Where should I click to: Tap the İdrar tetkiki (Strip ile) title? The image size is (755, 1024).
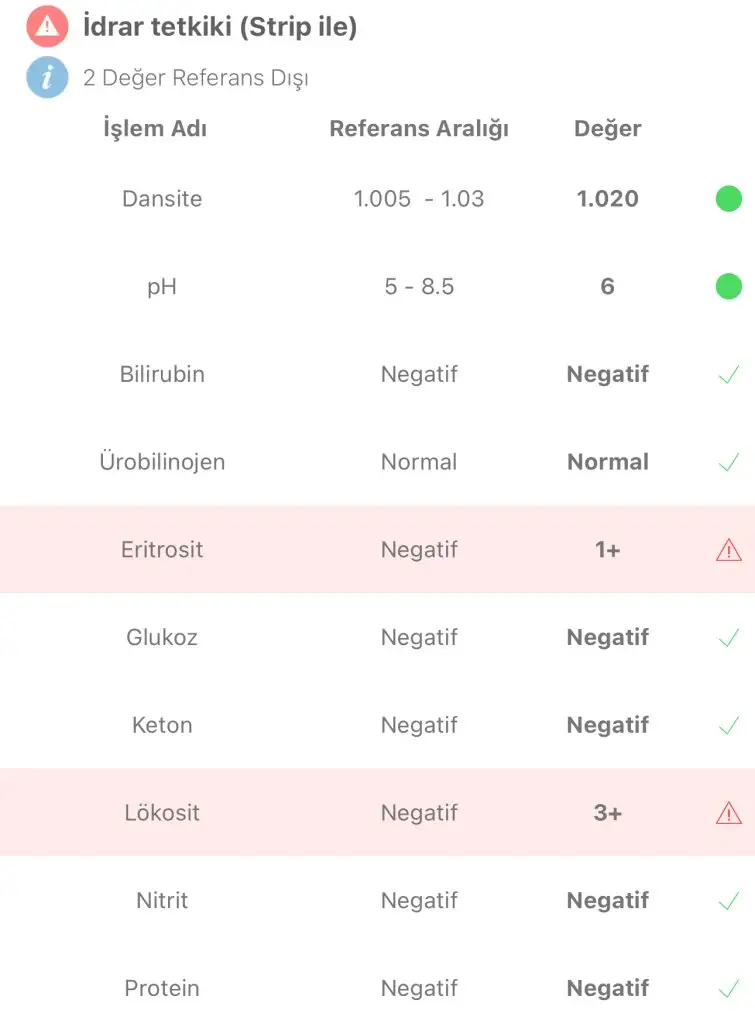tap(220, 27)
